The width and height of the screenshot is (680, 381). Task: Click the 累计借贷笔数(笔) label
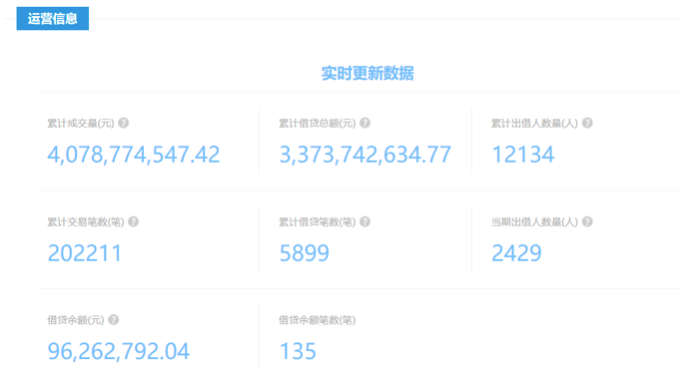pyautogui.click(x=317, y=222)
